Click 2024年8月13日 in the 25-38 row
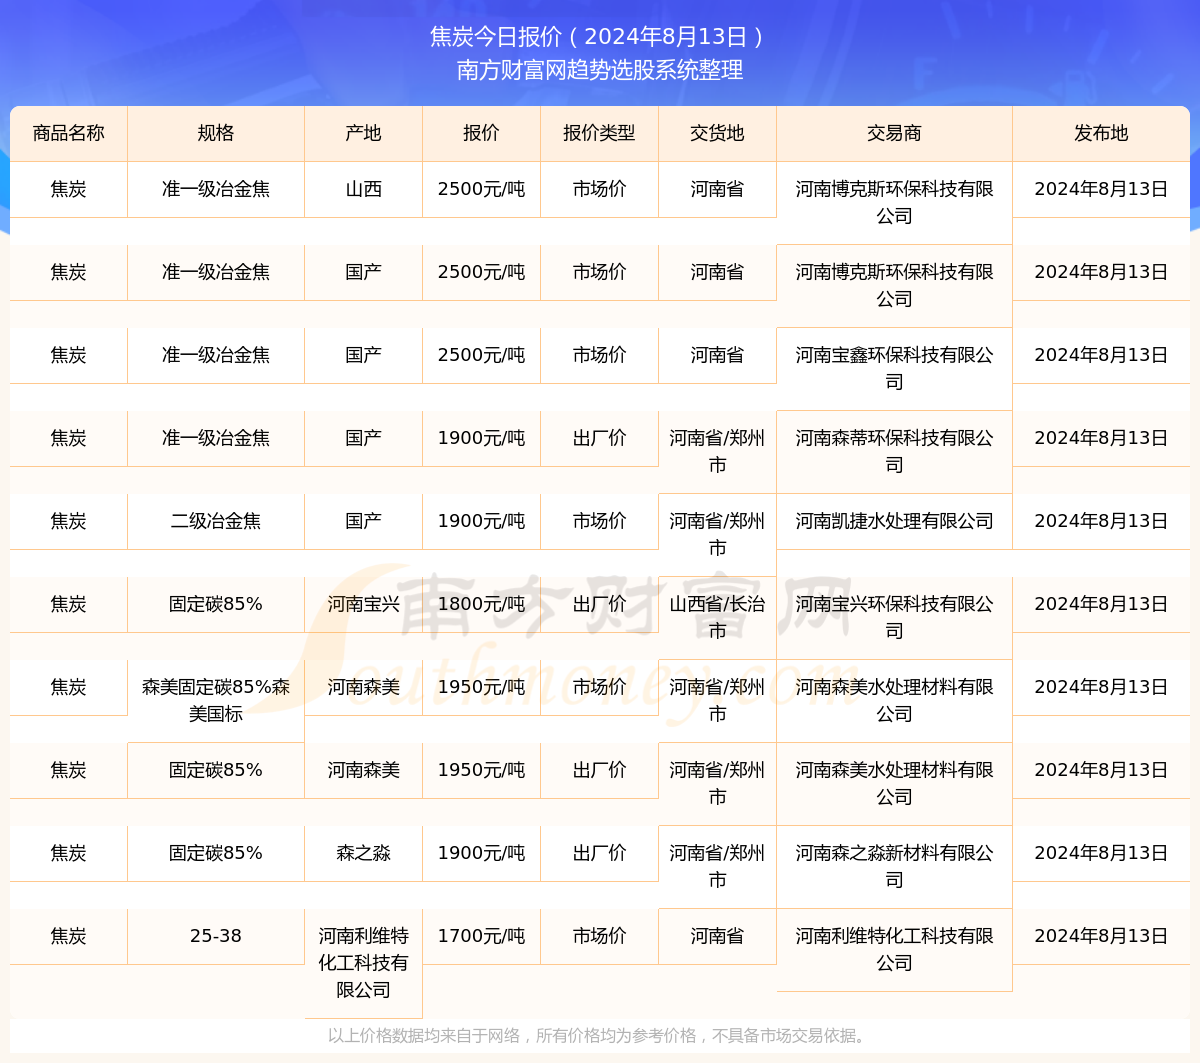 point(1101,936)
